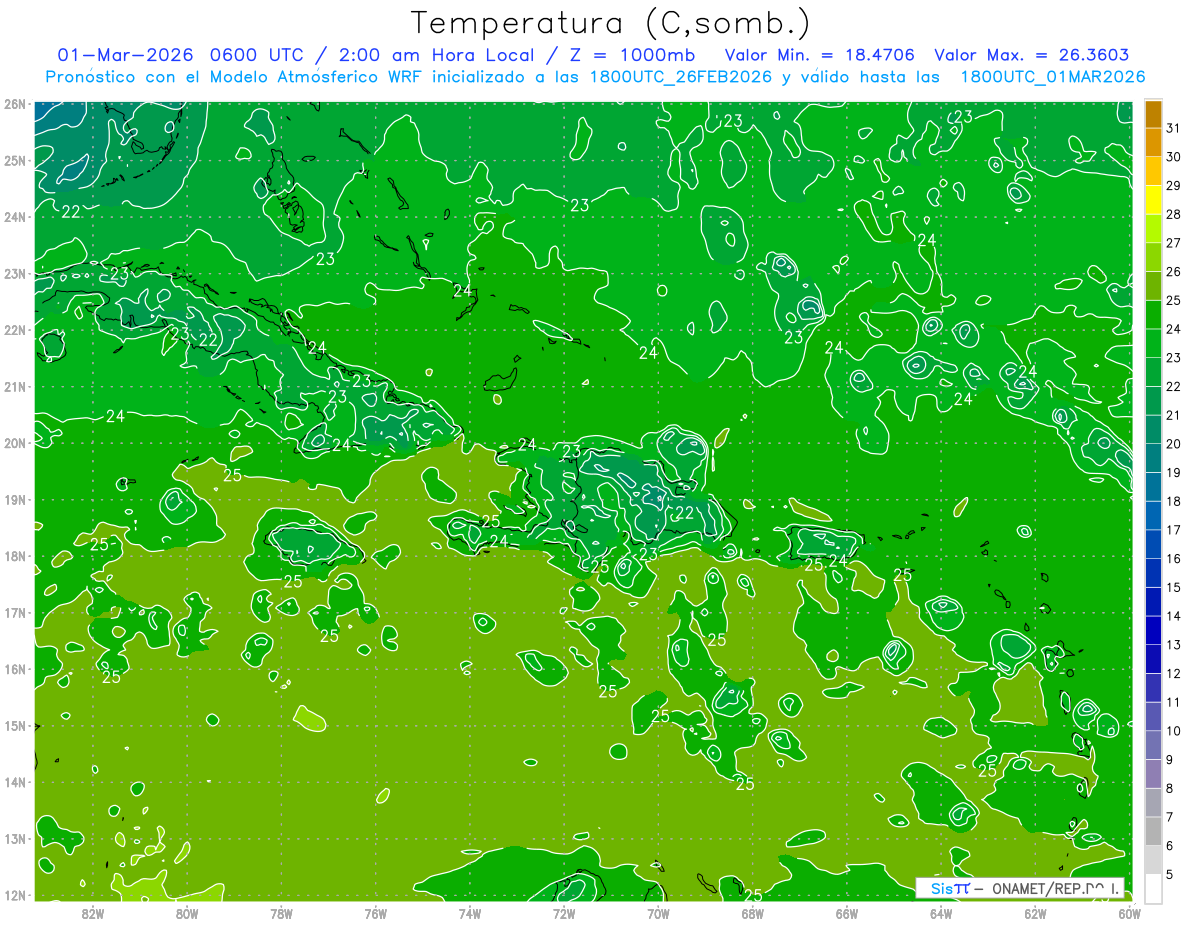Click the 74W longitude axis label
This screenshot has height=927, width=1200.
pyautogui.click(x=470, y=913)
